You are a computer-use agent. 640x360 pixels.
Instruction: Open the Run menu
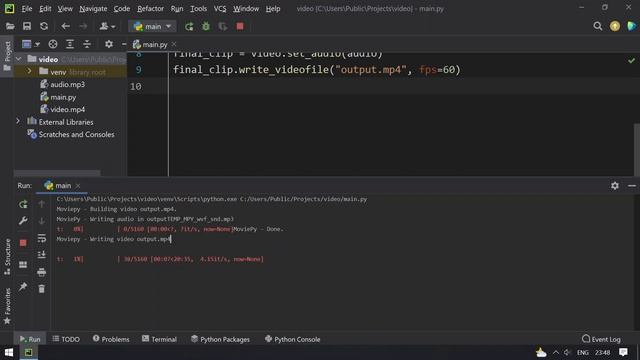[x=177, y=9]
